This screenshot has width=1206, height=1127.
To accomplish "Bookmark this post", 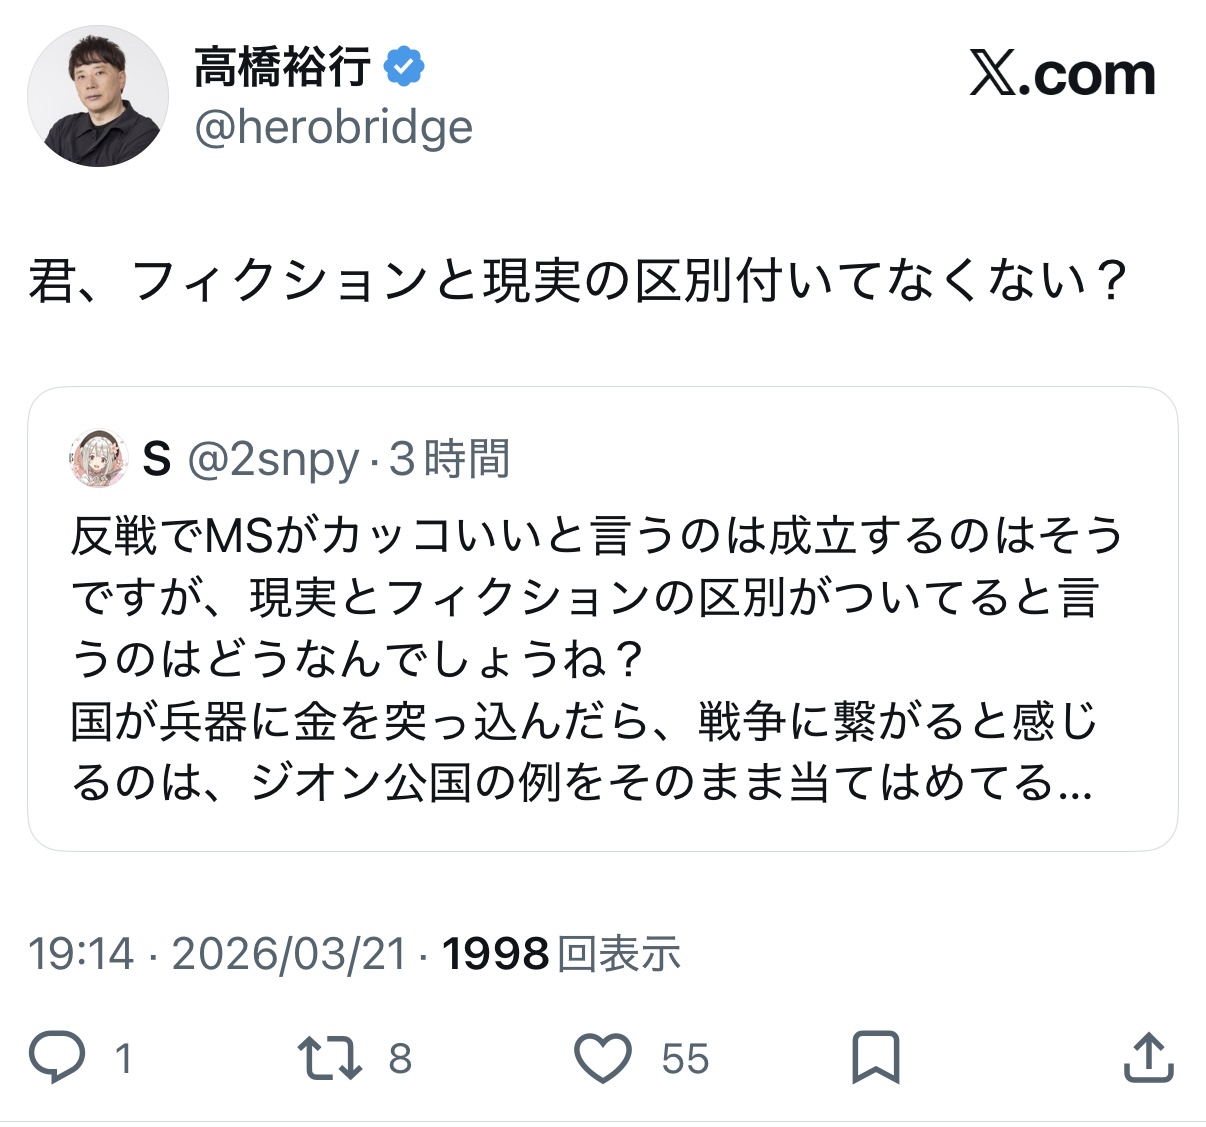I will (875, 1058).
